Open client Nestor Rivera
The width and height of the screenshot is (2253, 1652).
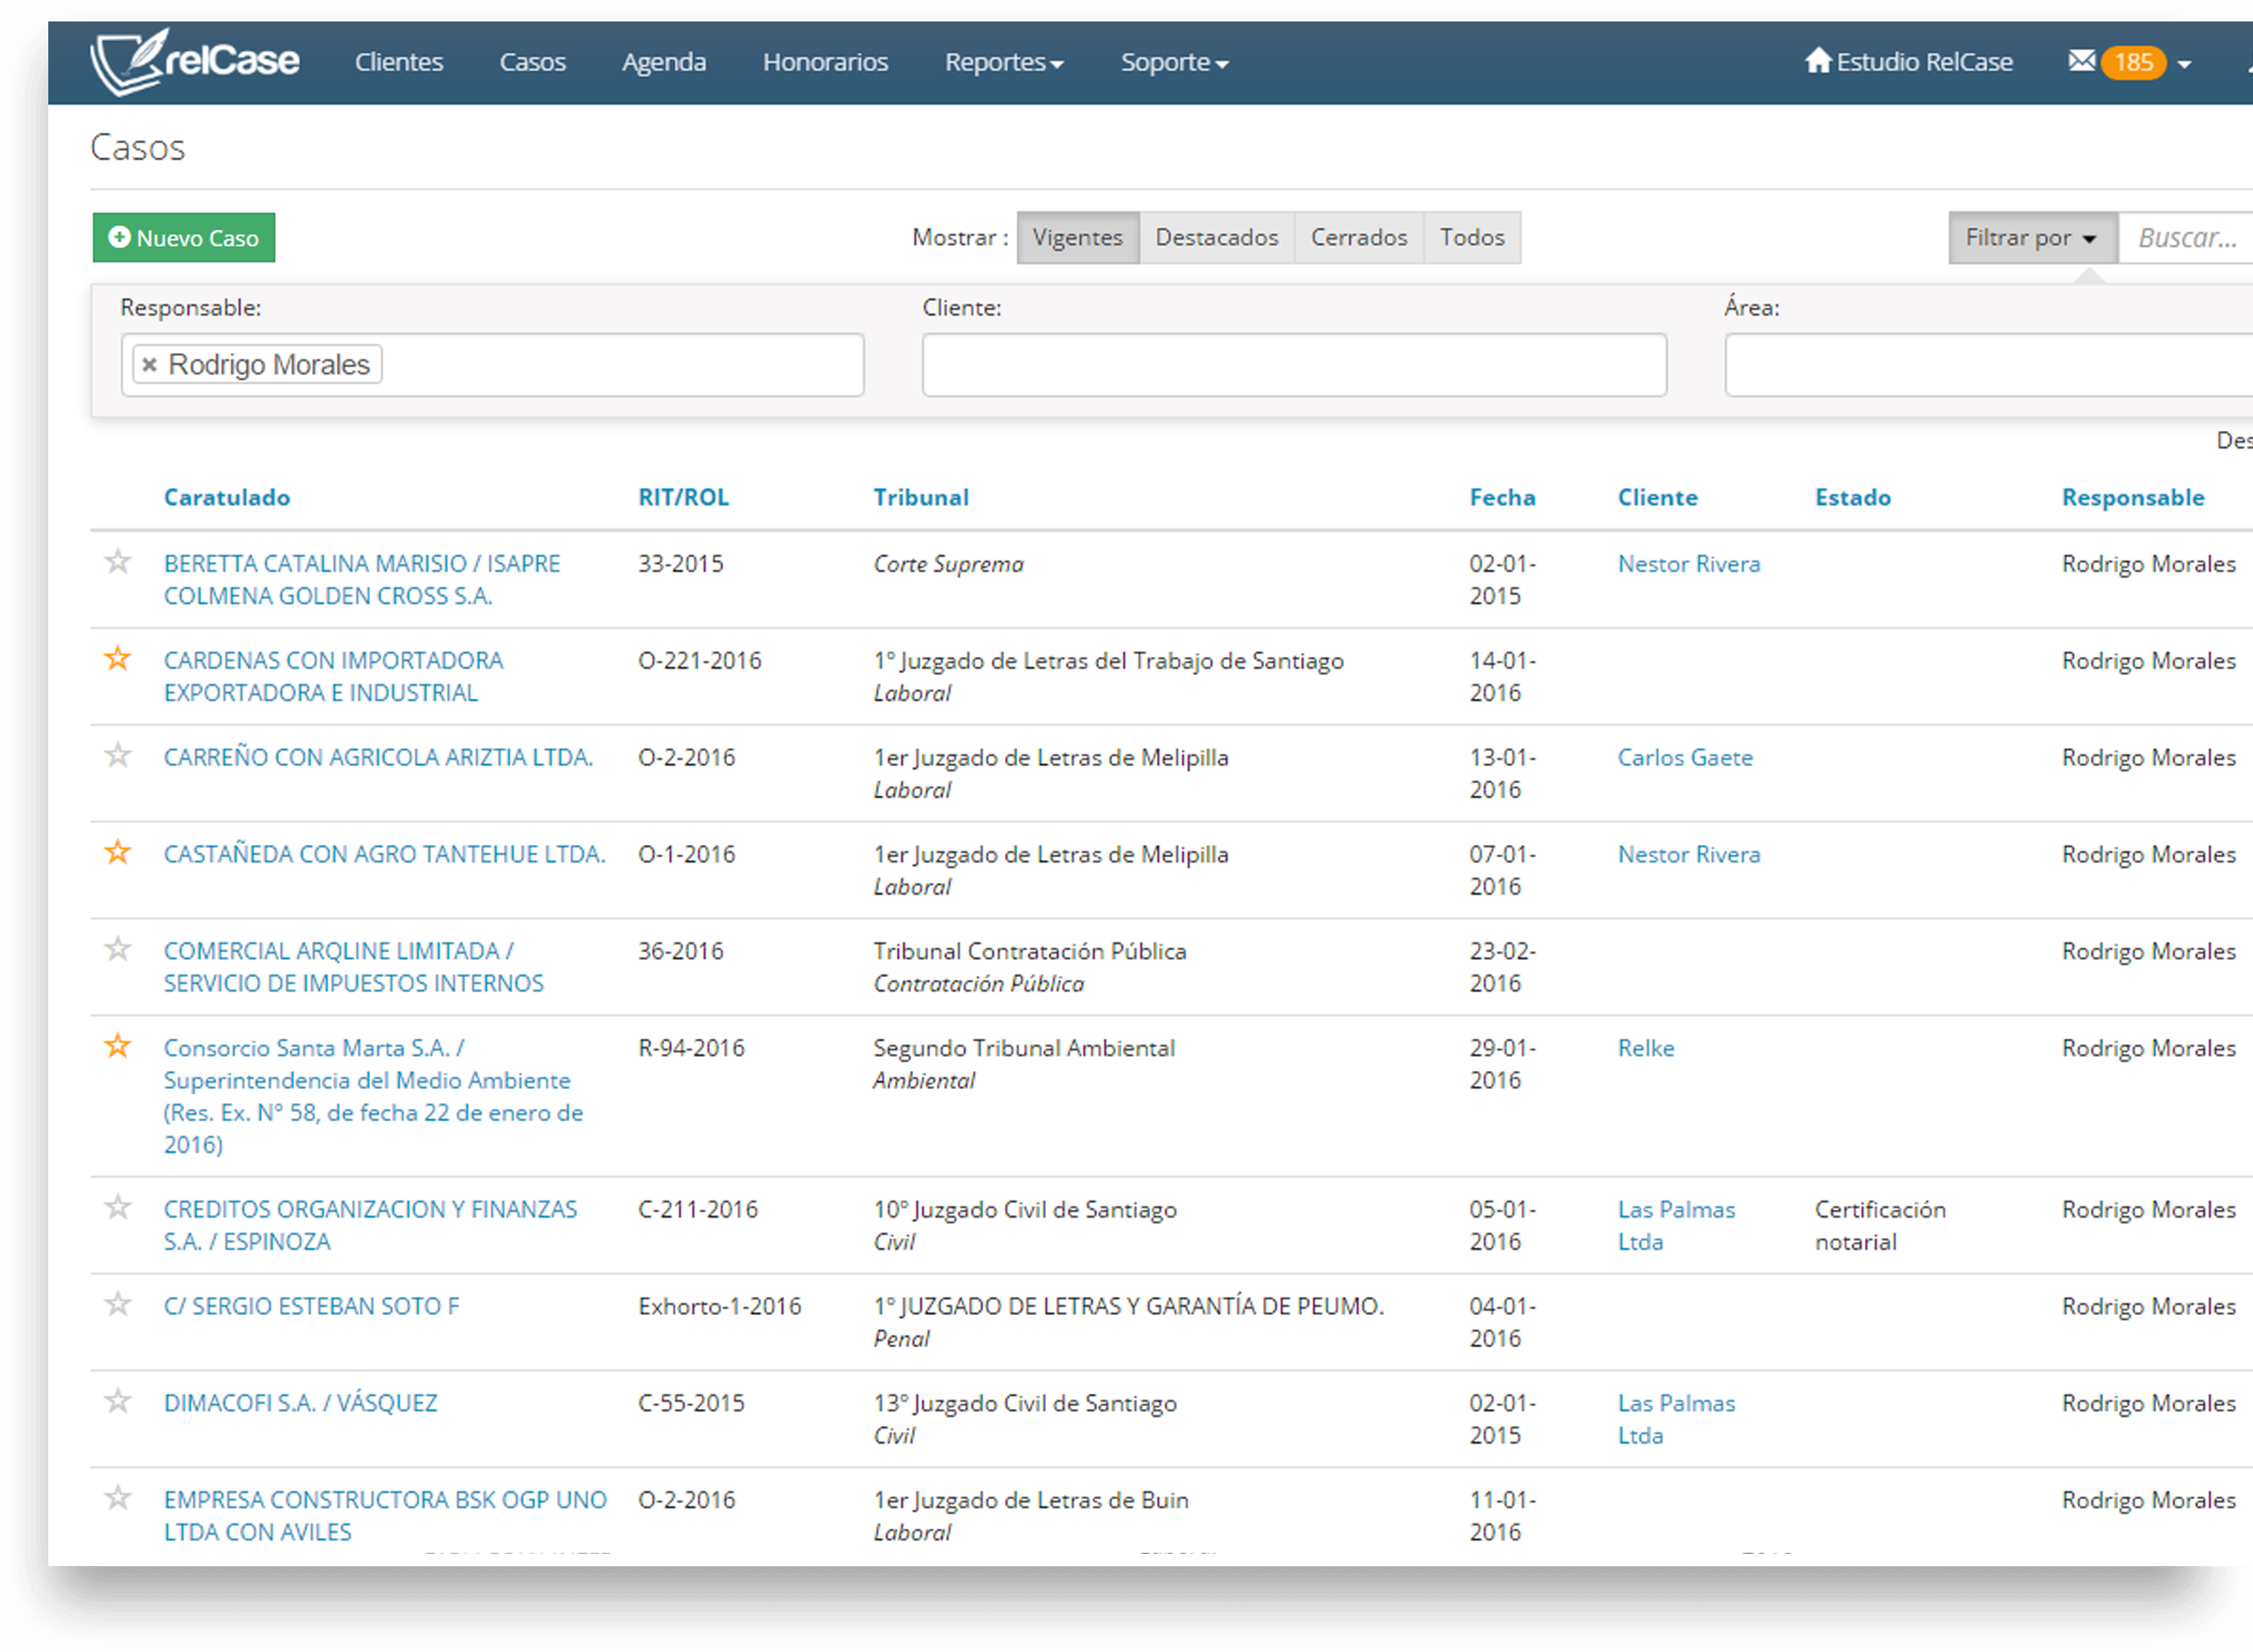pos(1688,563)
